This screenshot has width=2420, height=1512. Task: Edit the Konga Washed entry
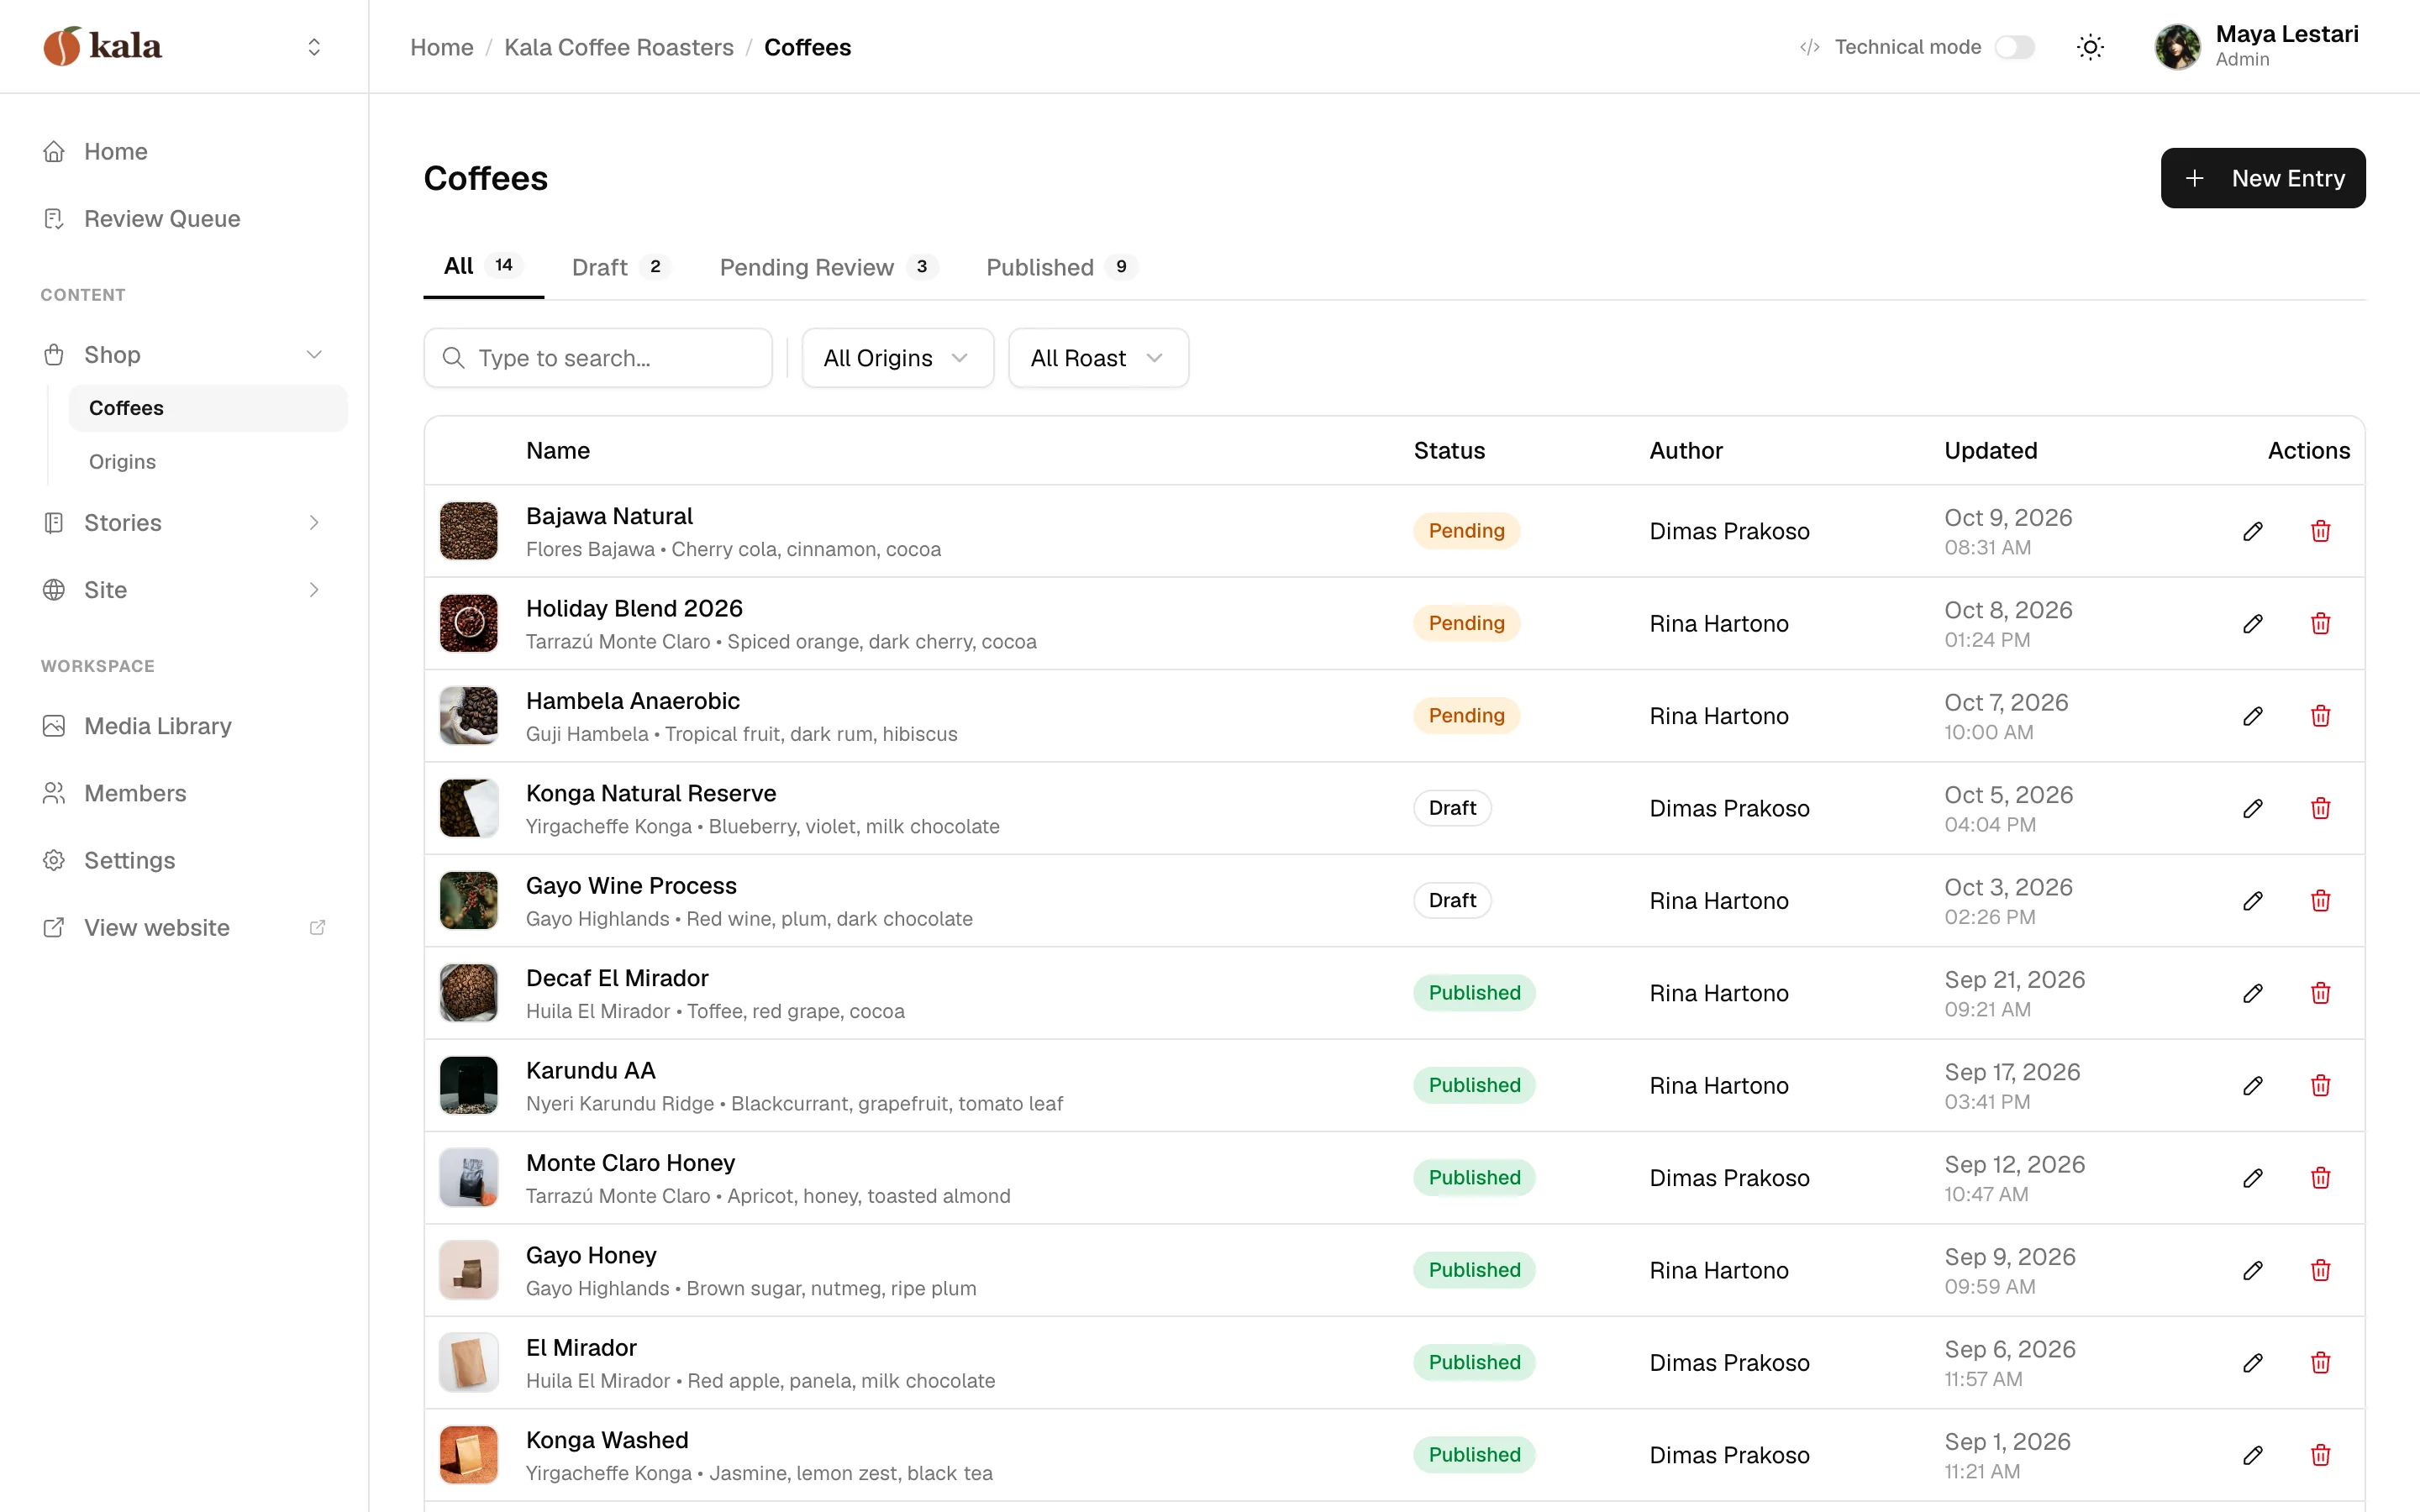click(2252, 1455)
